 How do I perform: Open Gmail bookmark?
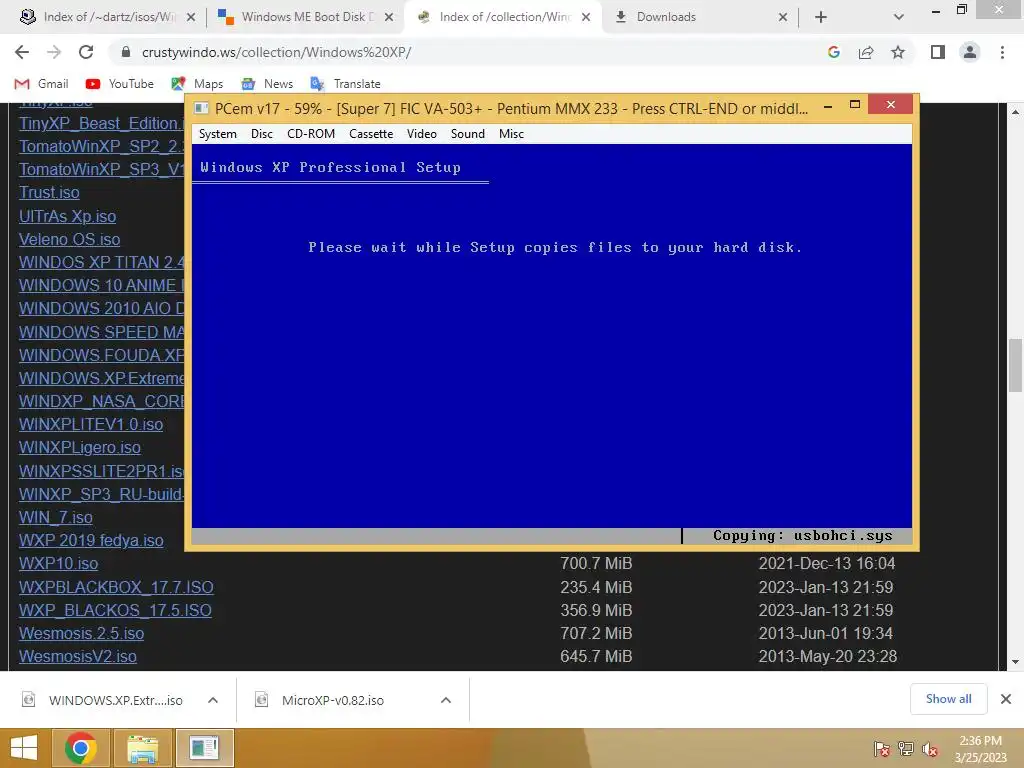[x=41, y=84]
